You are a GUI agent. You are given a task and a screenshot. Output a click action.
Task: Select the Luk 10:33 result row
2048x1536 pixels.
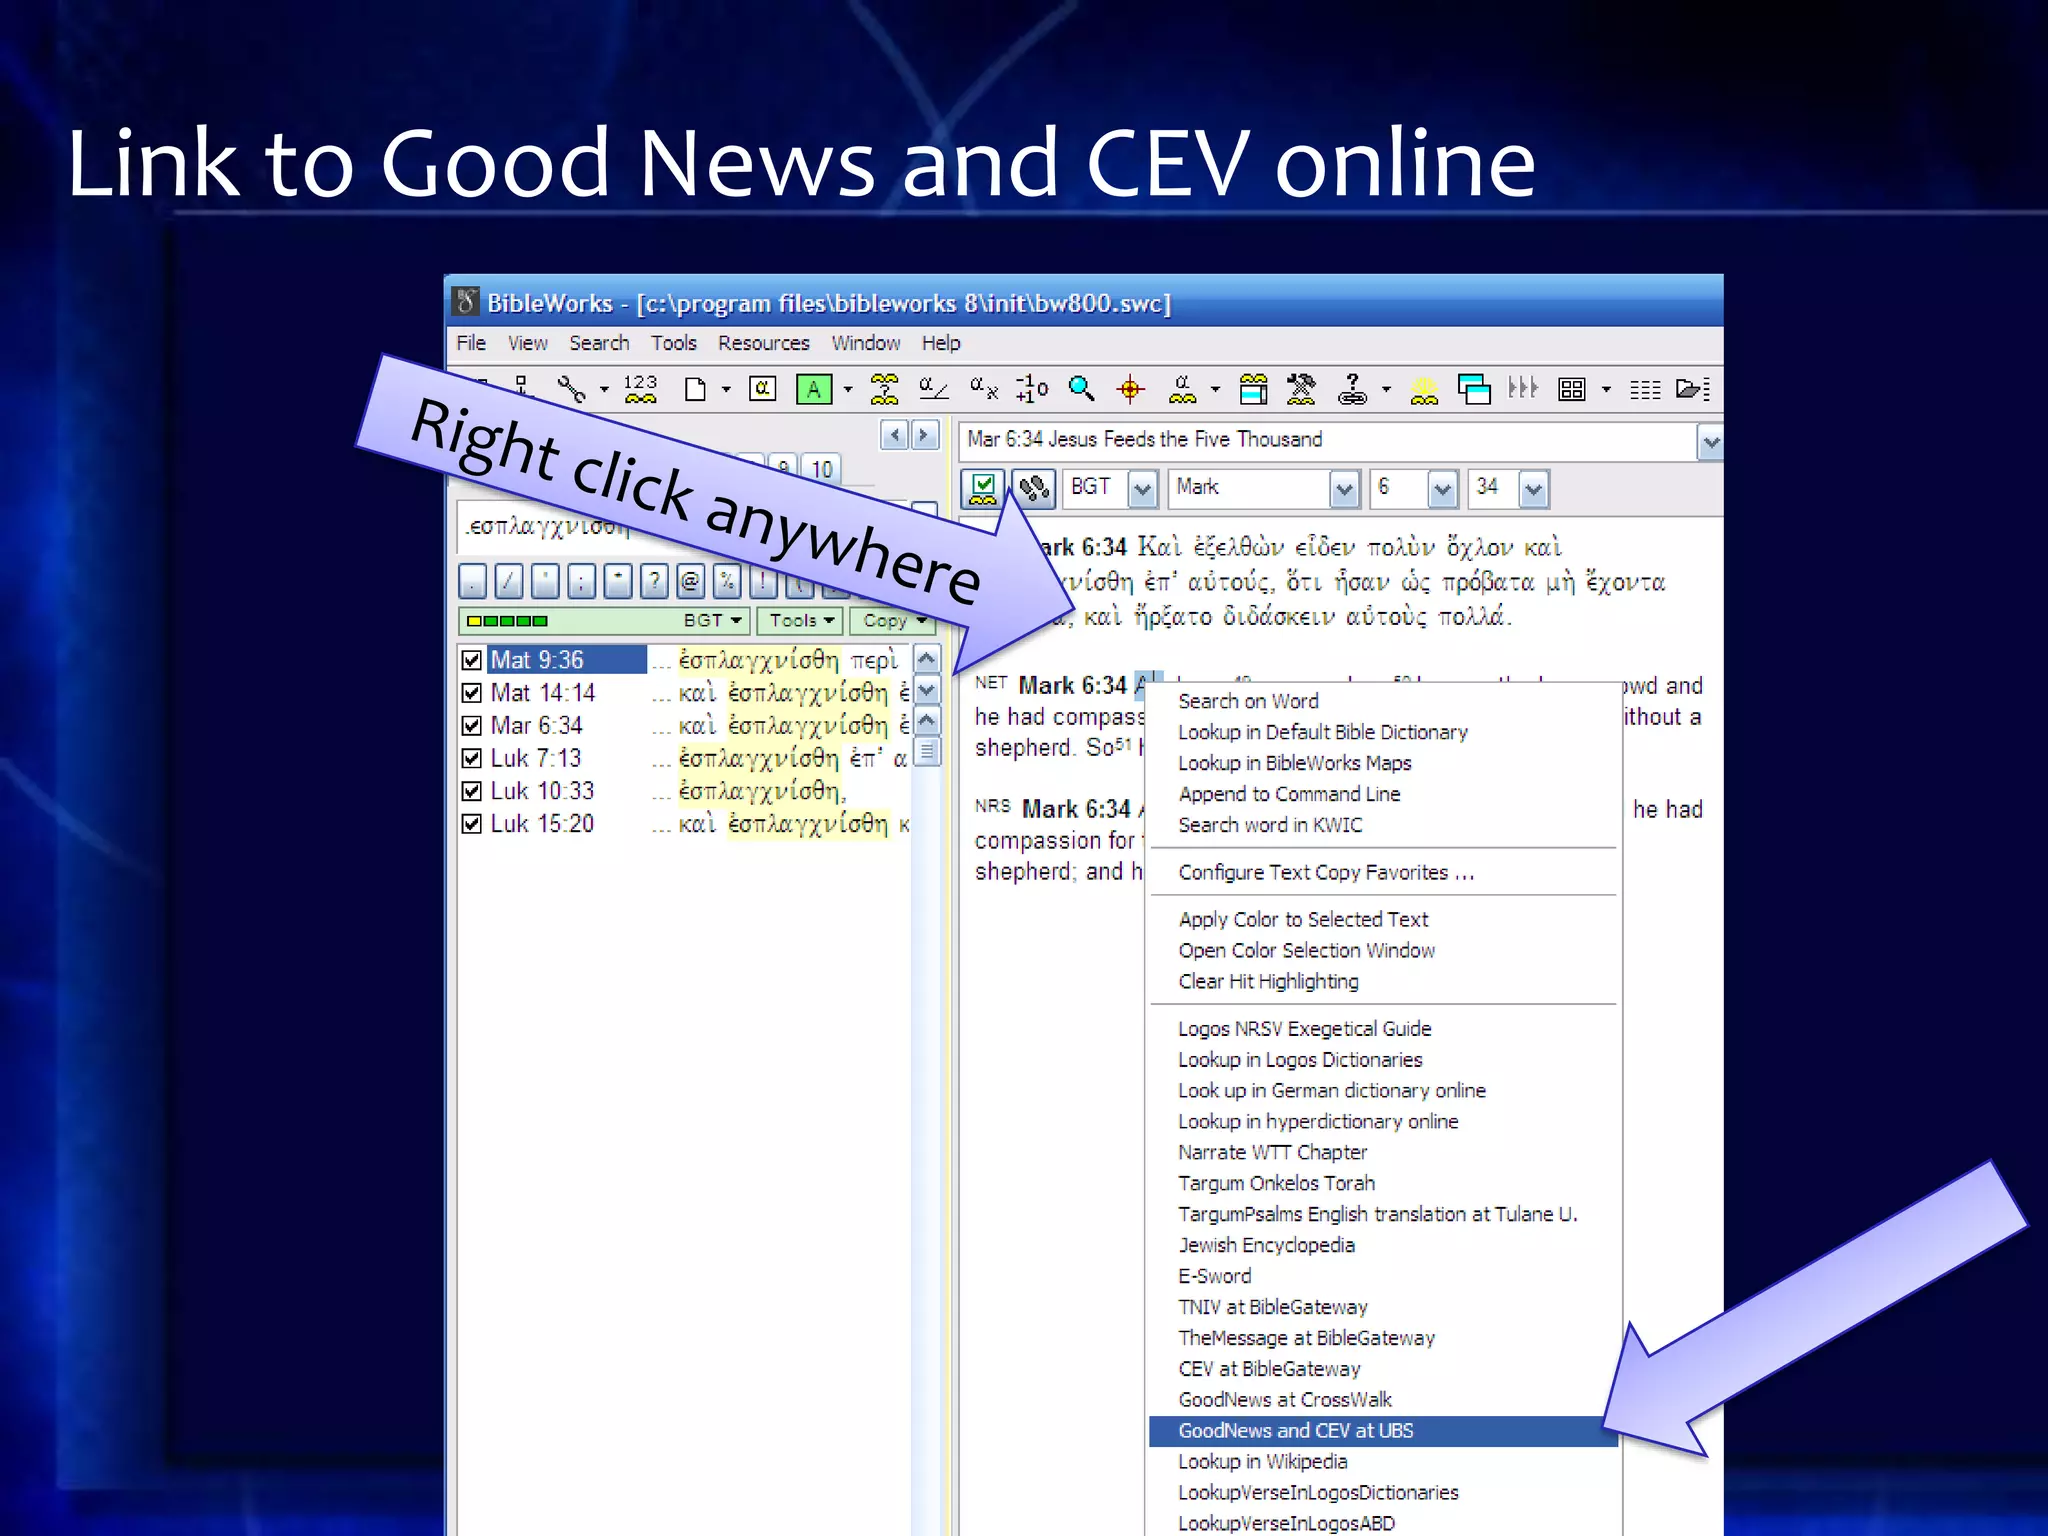click(x=685, y=792)
